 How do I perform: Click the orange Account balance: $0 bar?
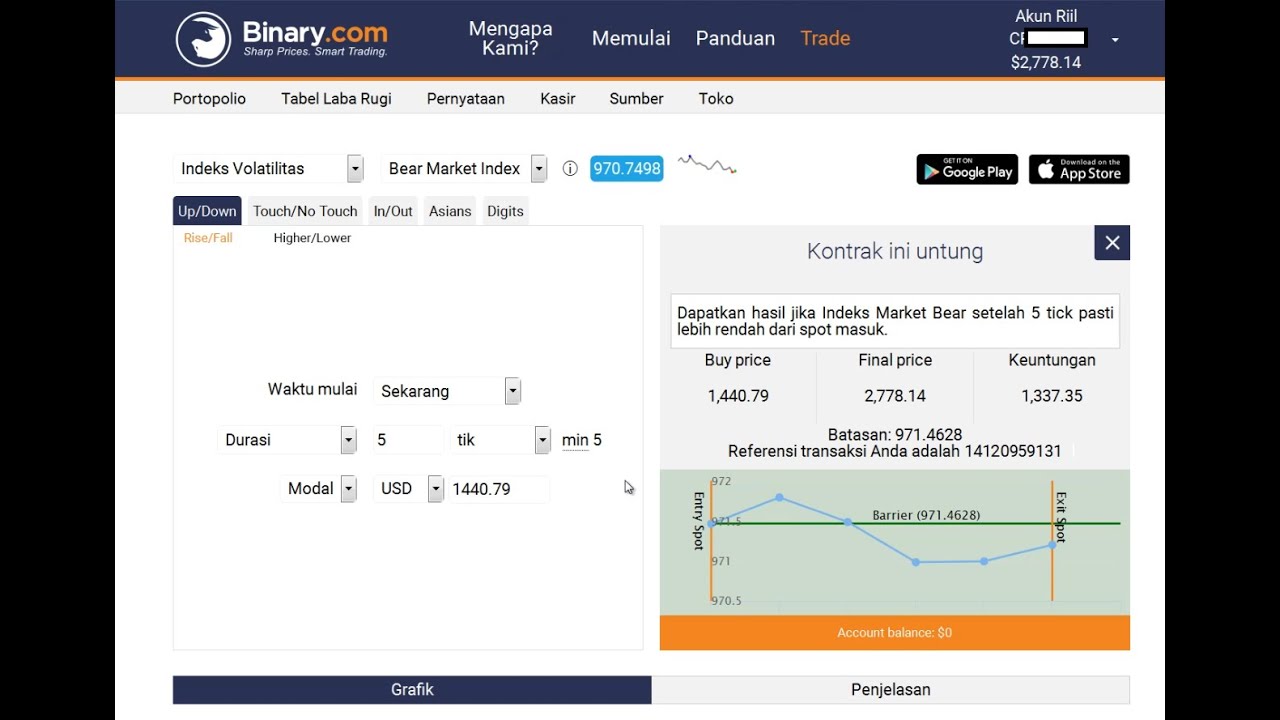point(895,633)
